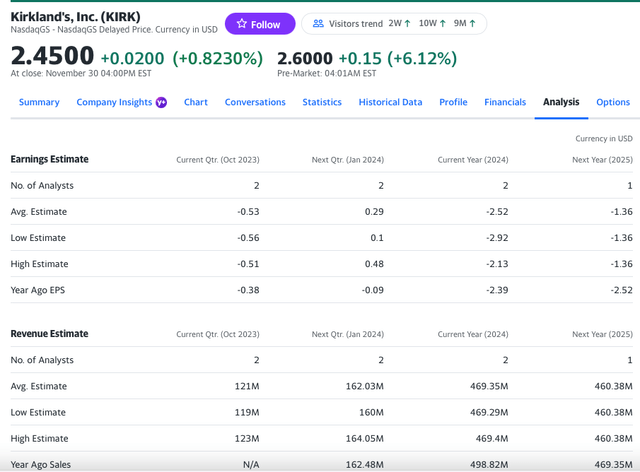Open the Historical Data tab

click(x=390, y=102)
